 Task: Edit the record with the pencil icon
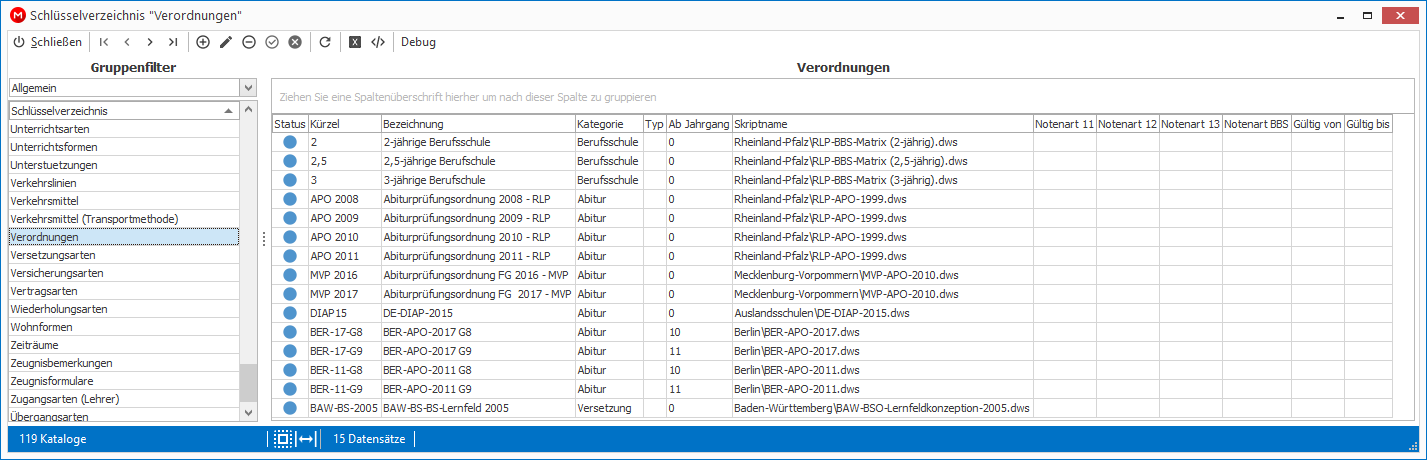[x=226, y=42]
